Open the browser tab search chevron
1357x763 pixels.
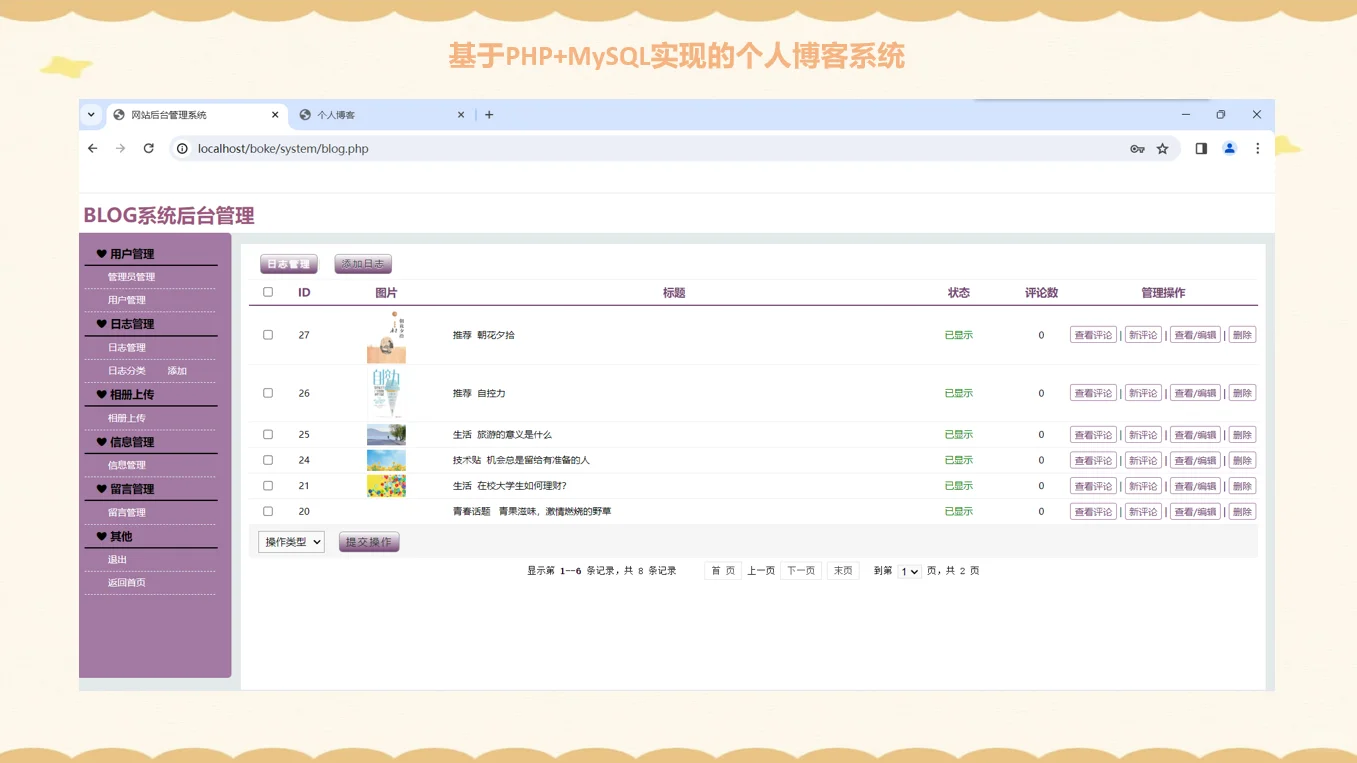click(91, 114)
